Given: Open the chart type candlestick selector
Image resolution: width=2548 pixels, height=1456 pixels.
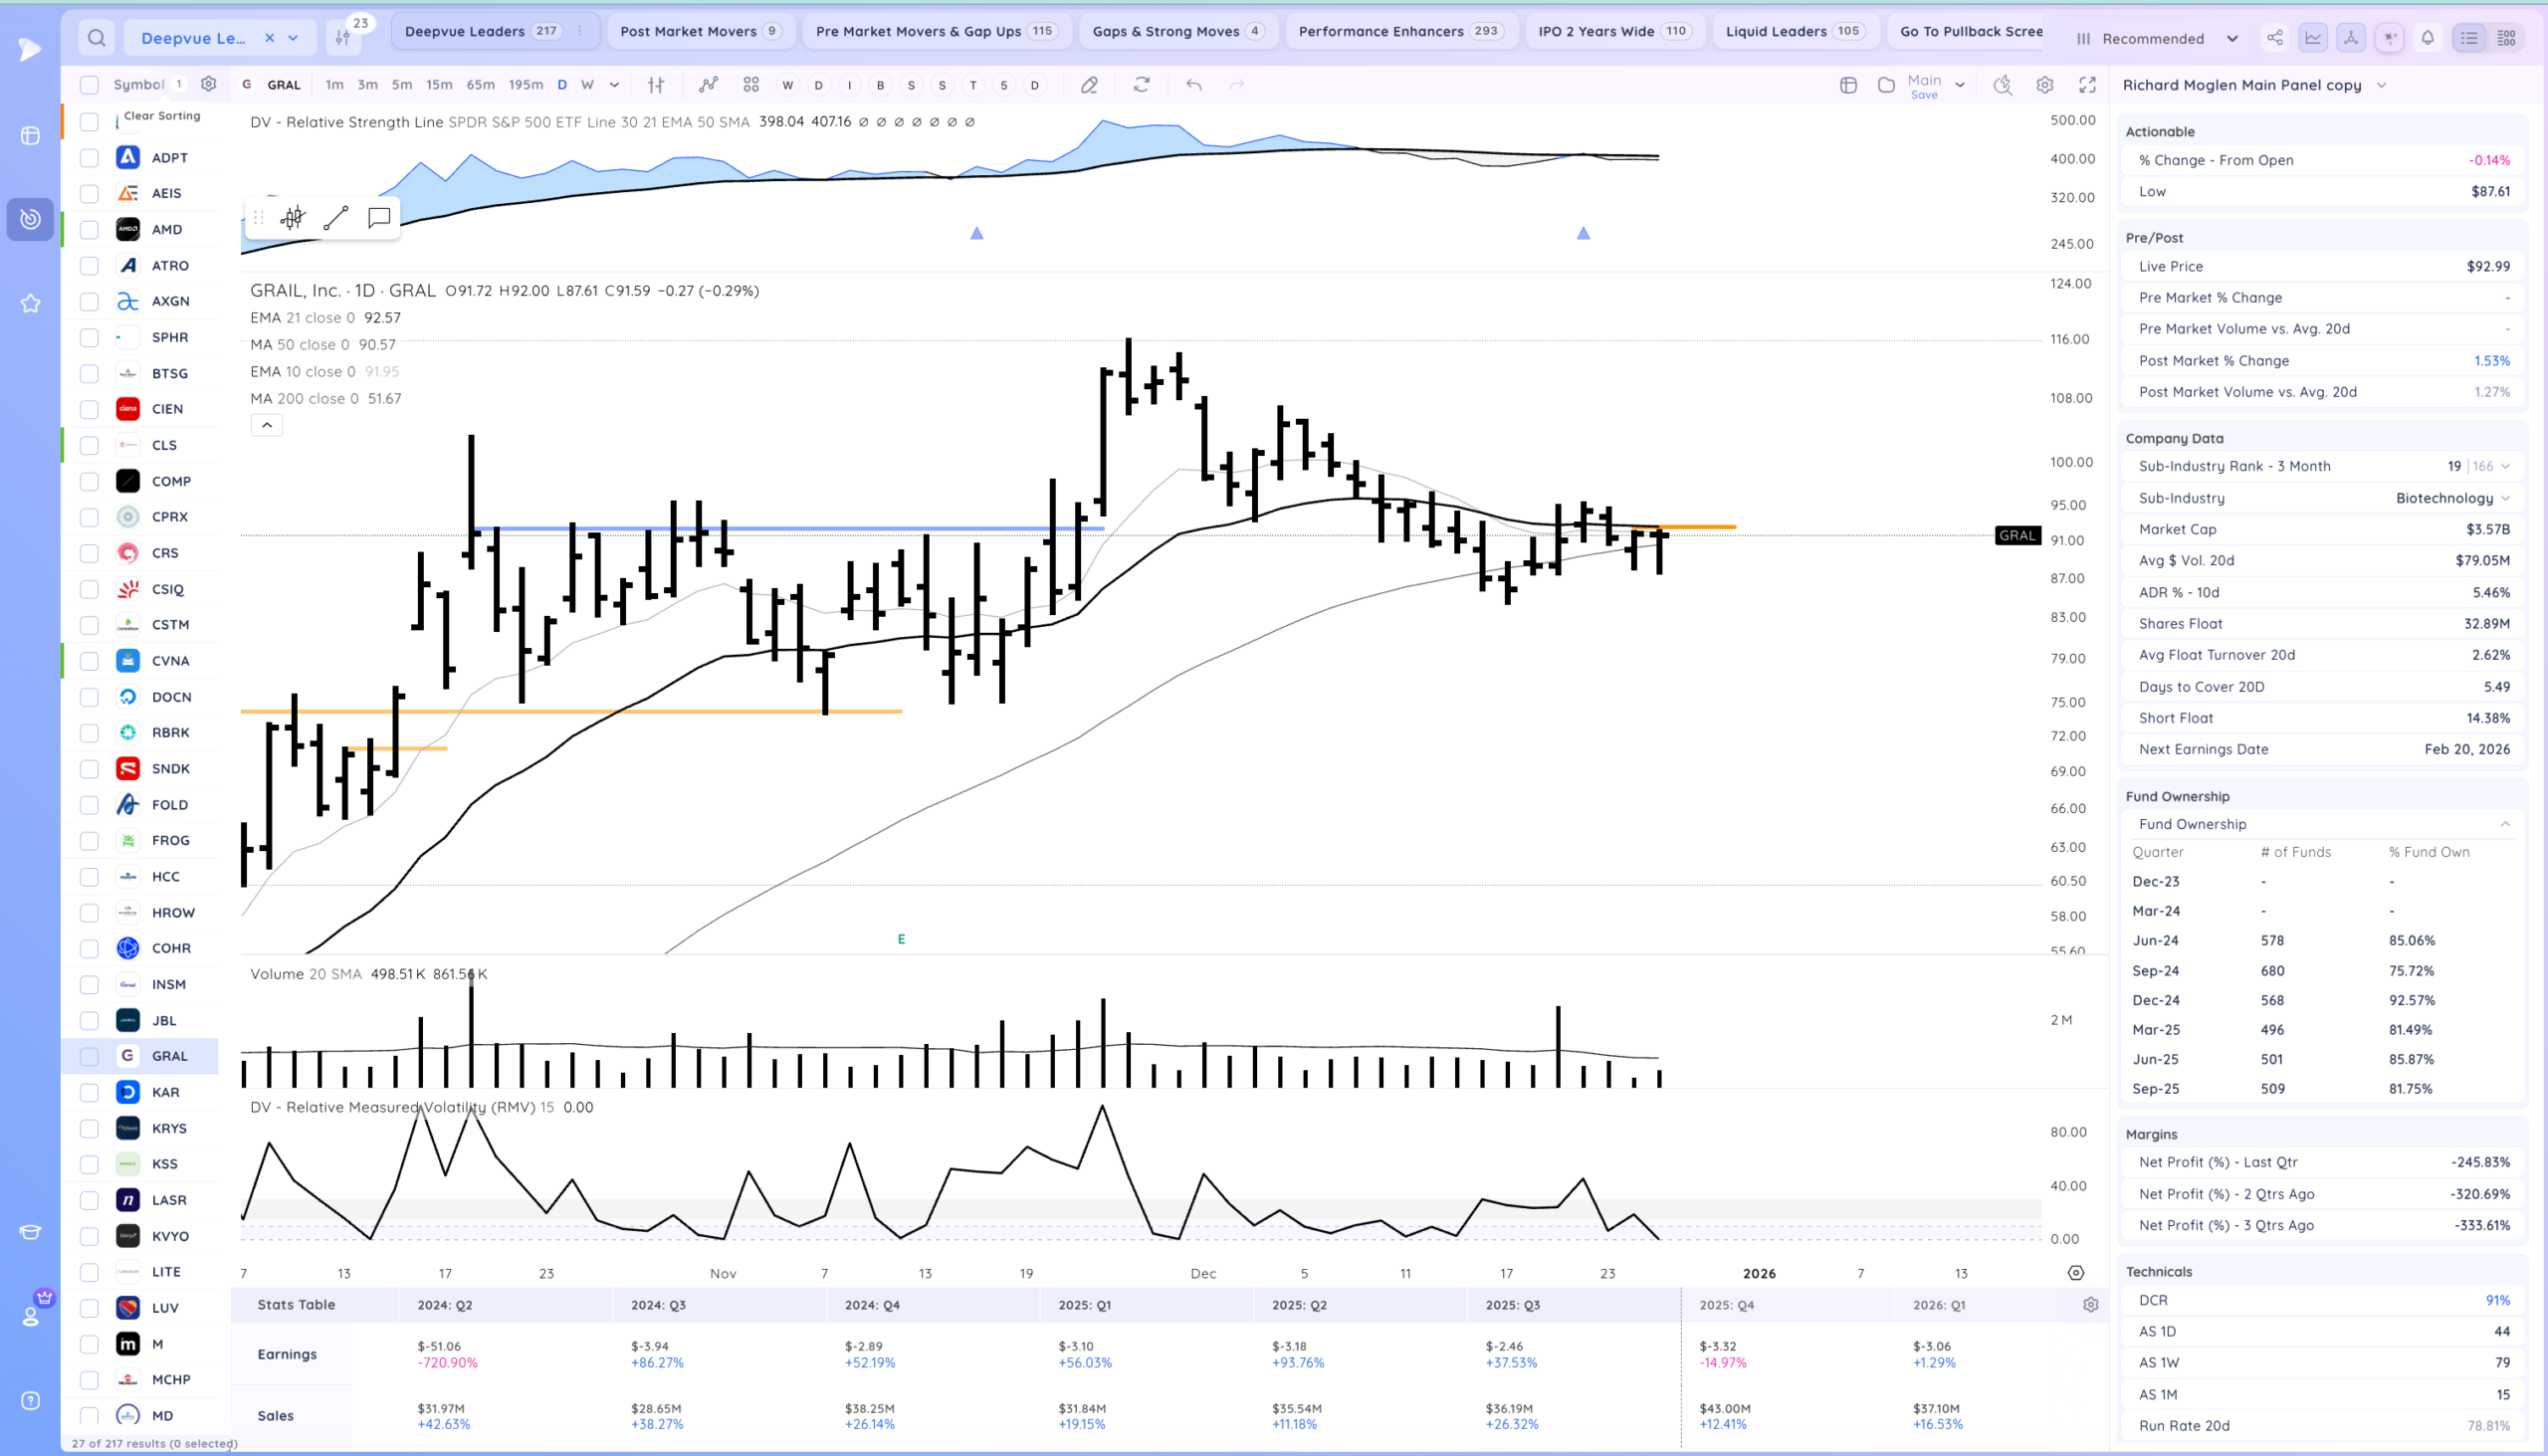Looking at the screenshot, I should coord(656,85).
